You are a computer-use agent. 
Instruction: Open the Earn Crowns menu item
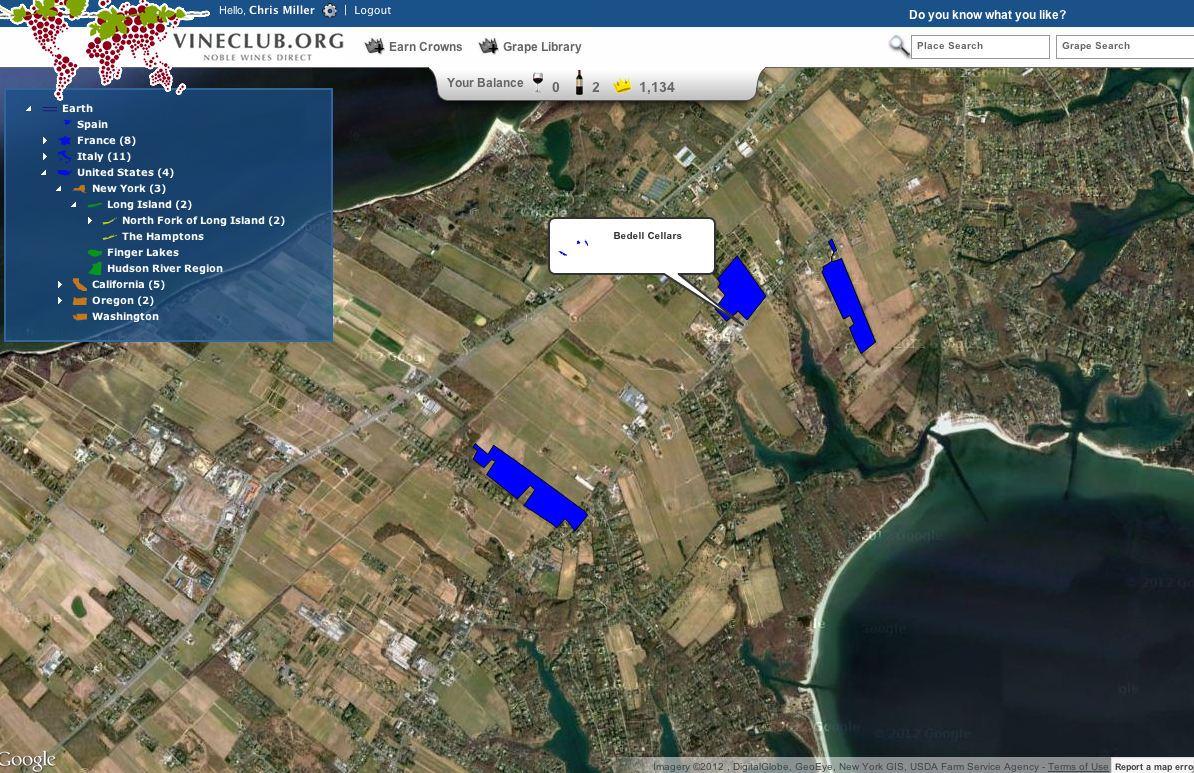coord(425,47)
